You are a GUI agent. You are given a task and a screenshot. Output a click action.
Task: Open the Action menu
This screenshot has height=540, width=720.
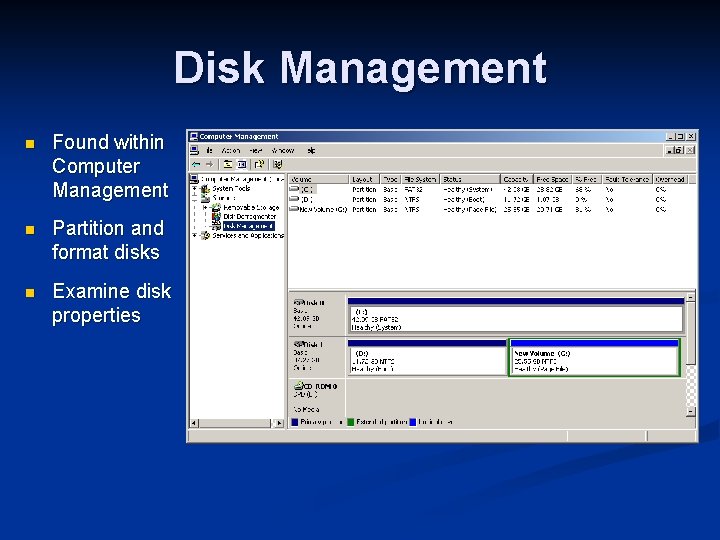pyautogui.click(x=231, y=150)
